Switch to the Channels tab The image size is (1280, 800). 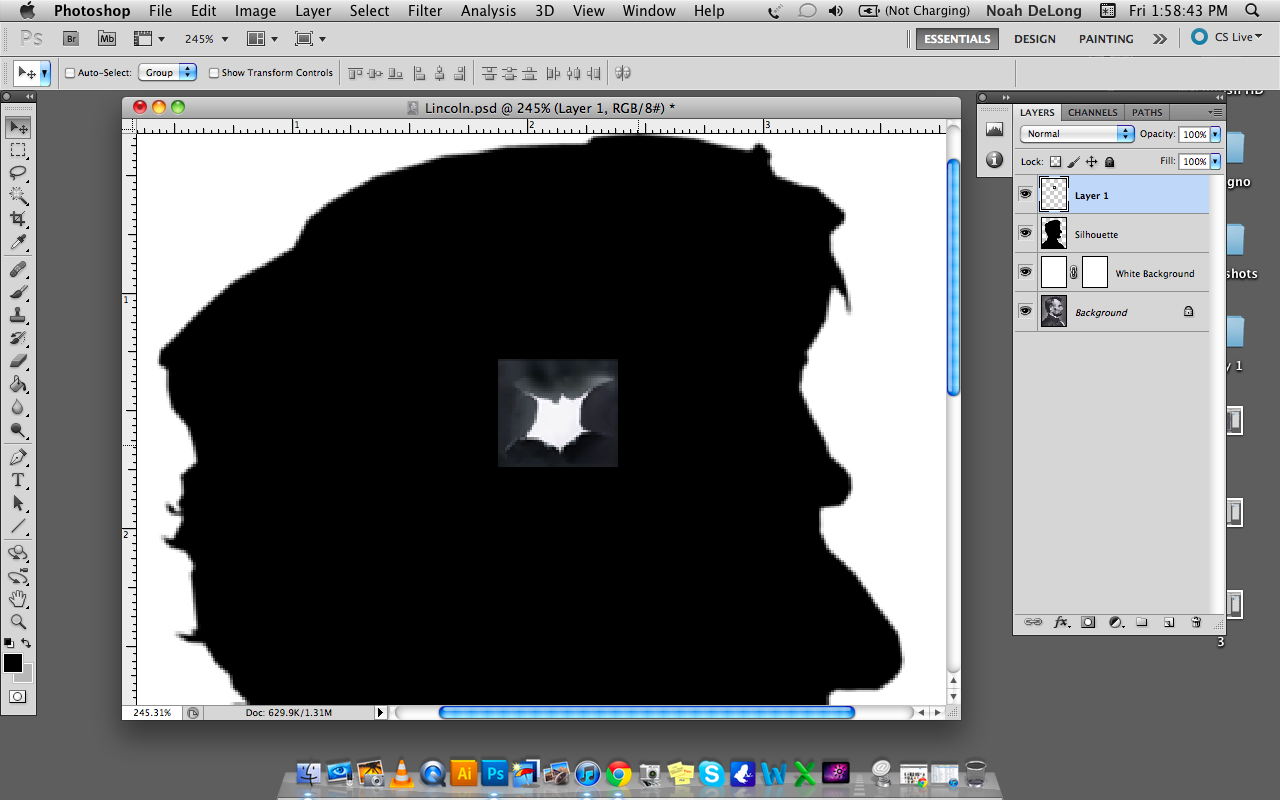coord(1092,112)
